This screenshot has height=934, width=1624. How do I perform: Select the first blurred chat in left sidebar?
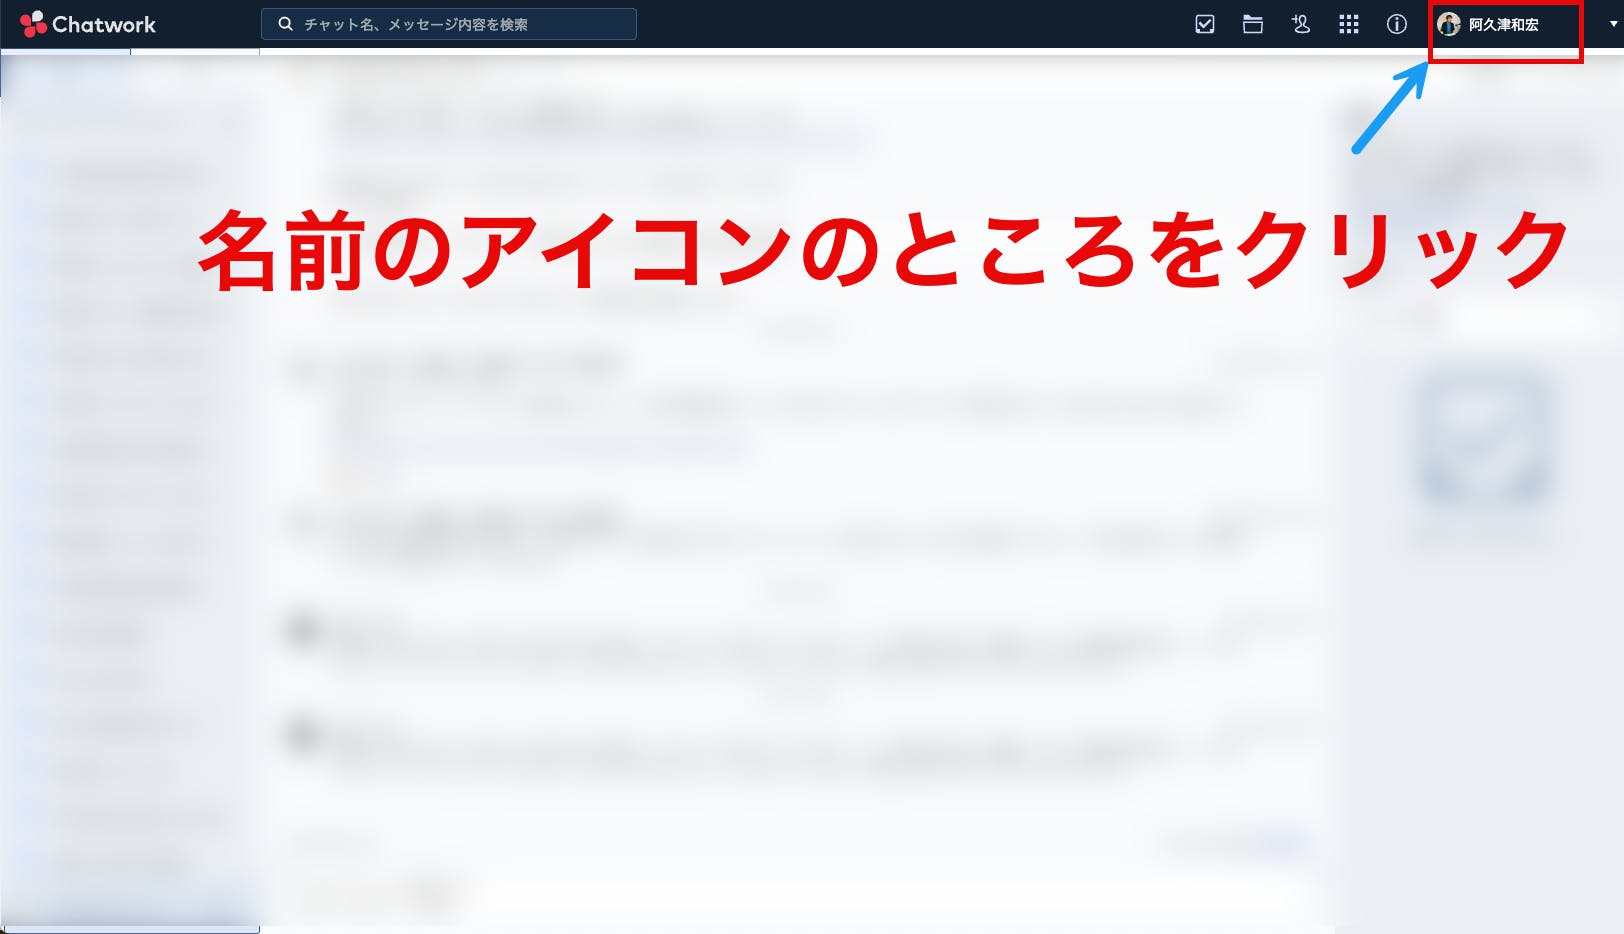(130, 174)
